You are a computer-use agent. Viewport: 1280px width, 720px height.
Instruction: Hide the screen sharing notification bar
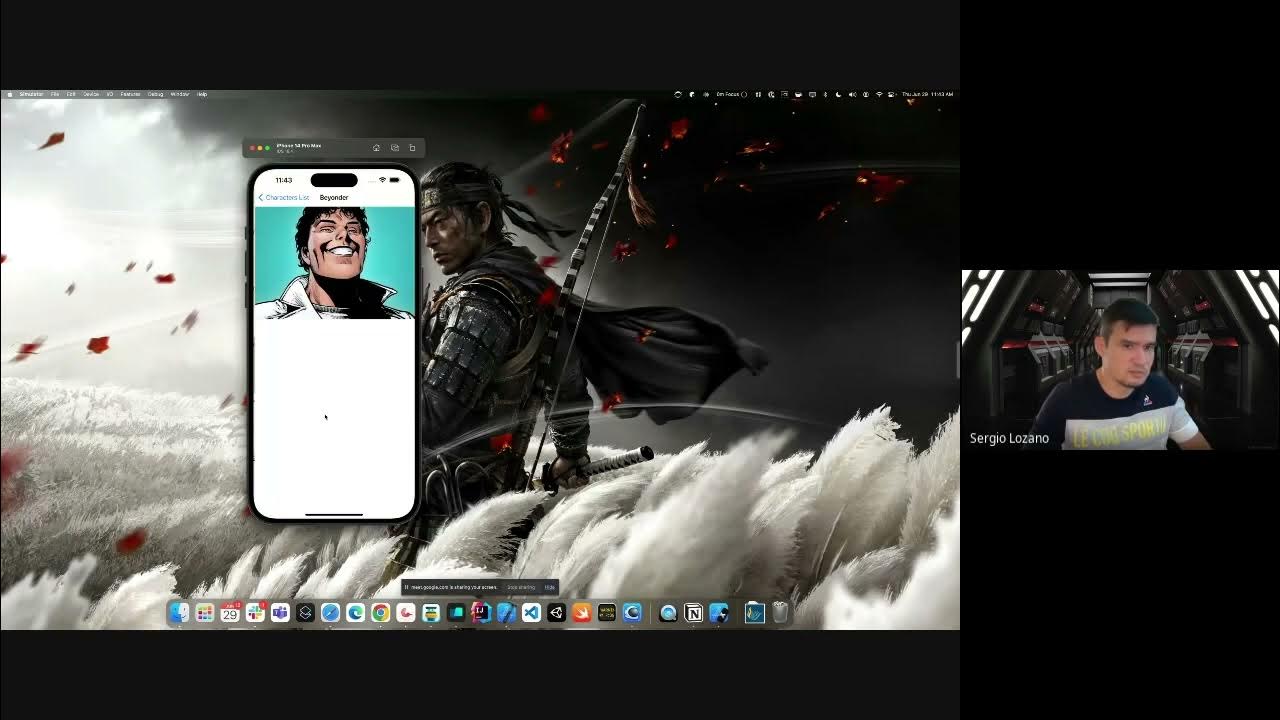point(549,587)
